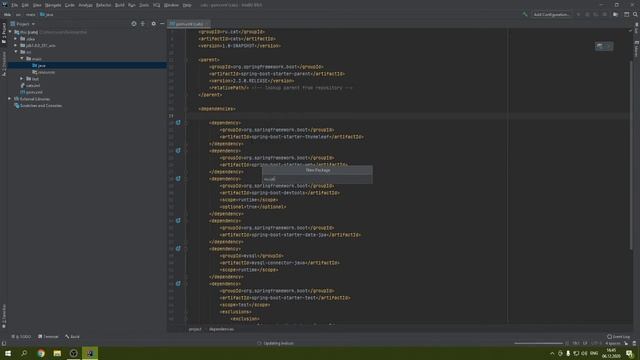Open the TODO tool window

pyautogui.click(x=21, y=337)
